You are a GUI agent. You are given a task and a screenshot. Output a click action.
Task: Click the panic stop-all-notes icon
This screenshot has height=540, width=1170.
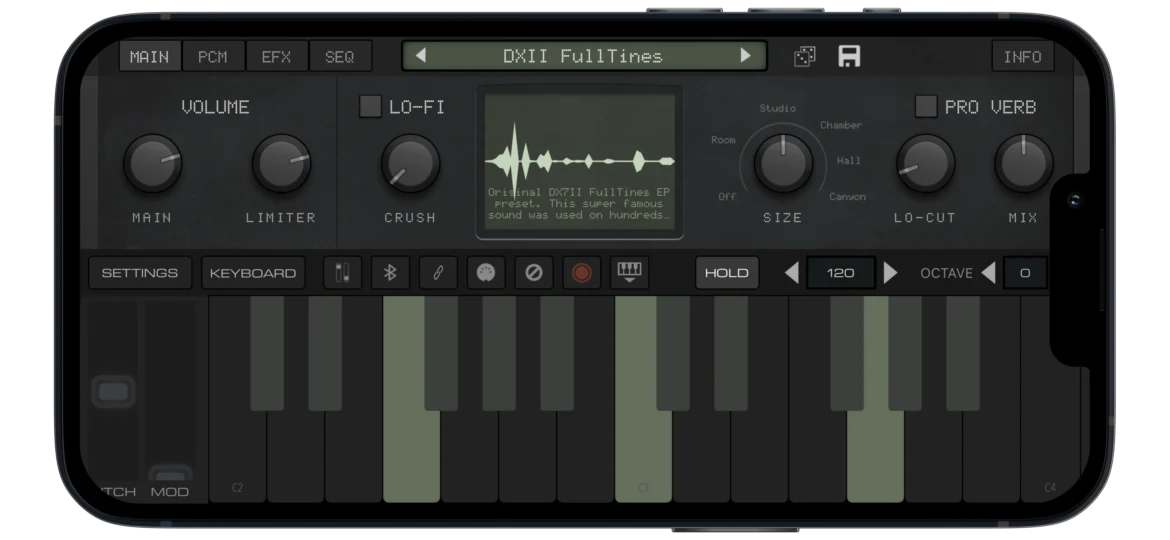pos(534,273)
